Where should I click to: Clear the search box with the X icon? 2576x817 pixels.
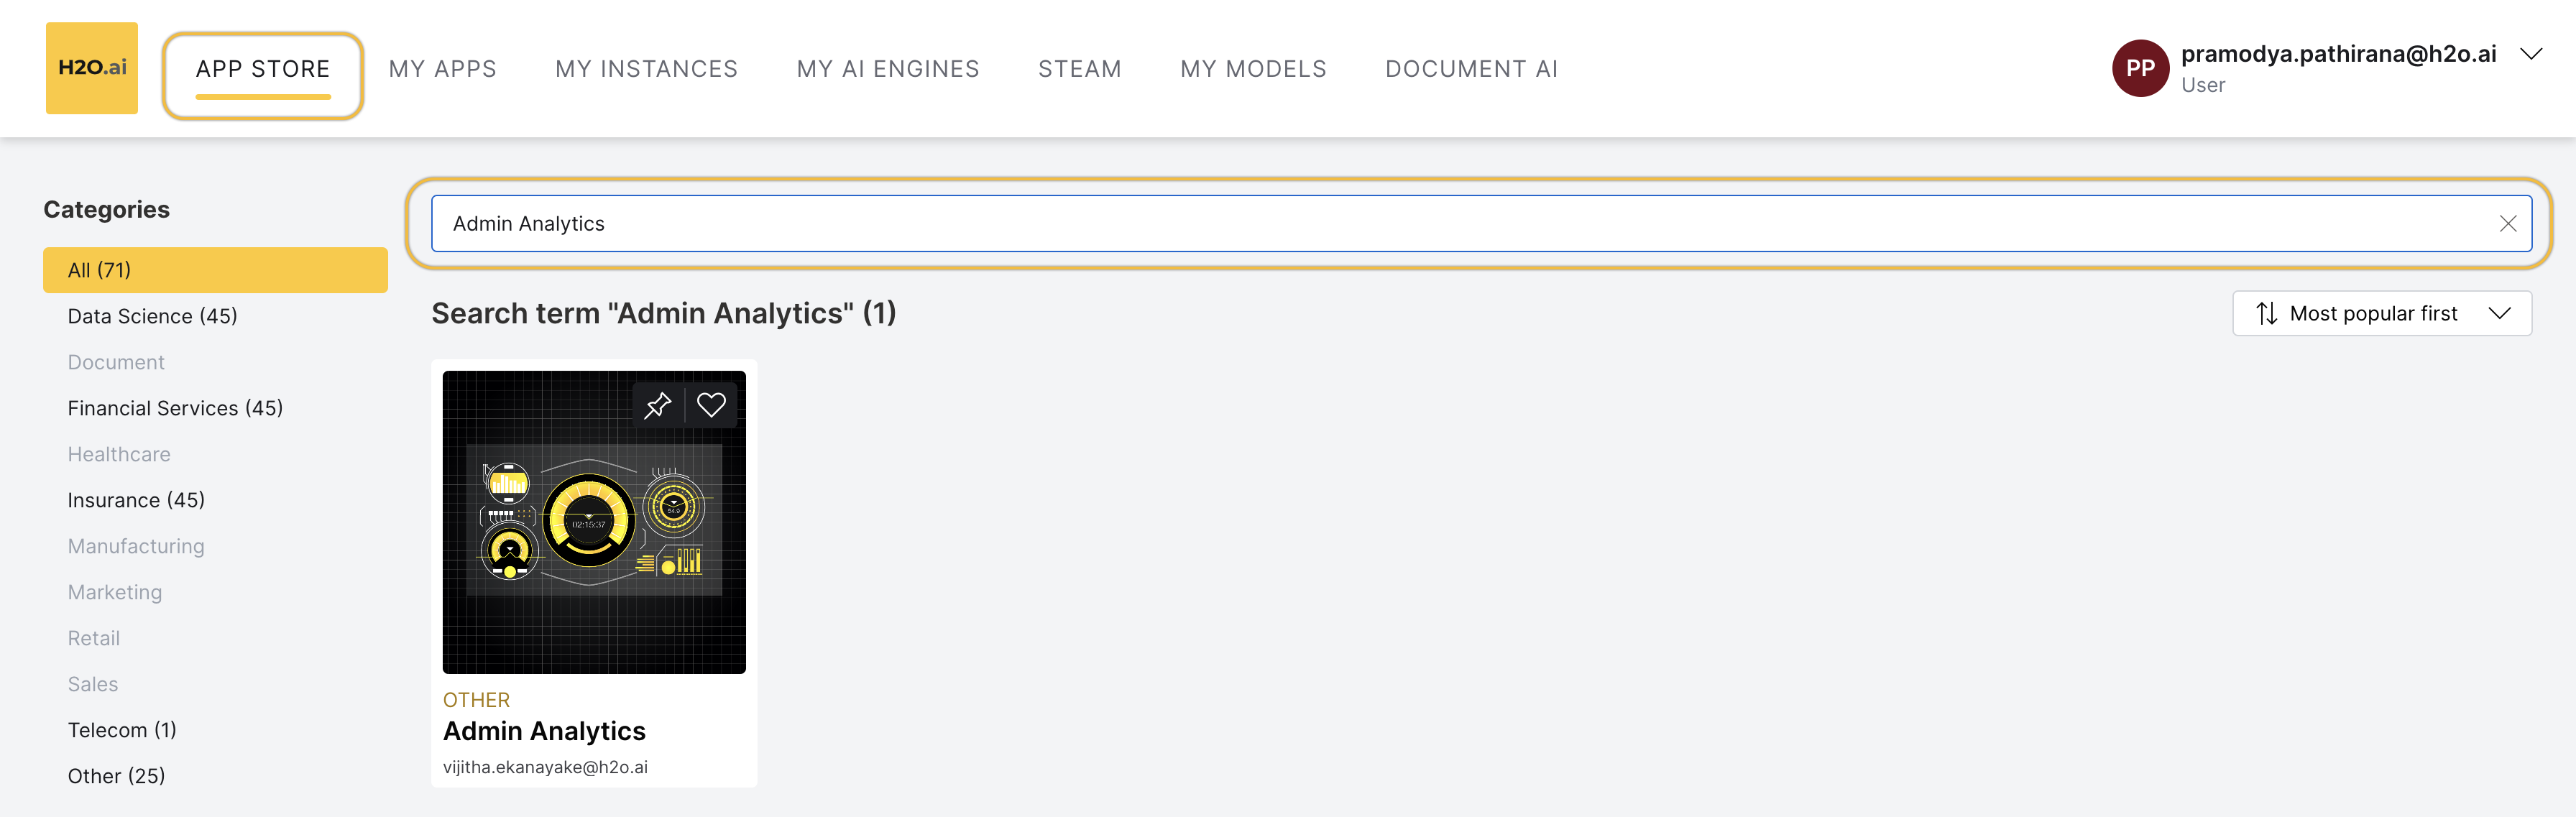(x=2508, y=223)
